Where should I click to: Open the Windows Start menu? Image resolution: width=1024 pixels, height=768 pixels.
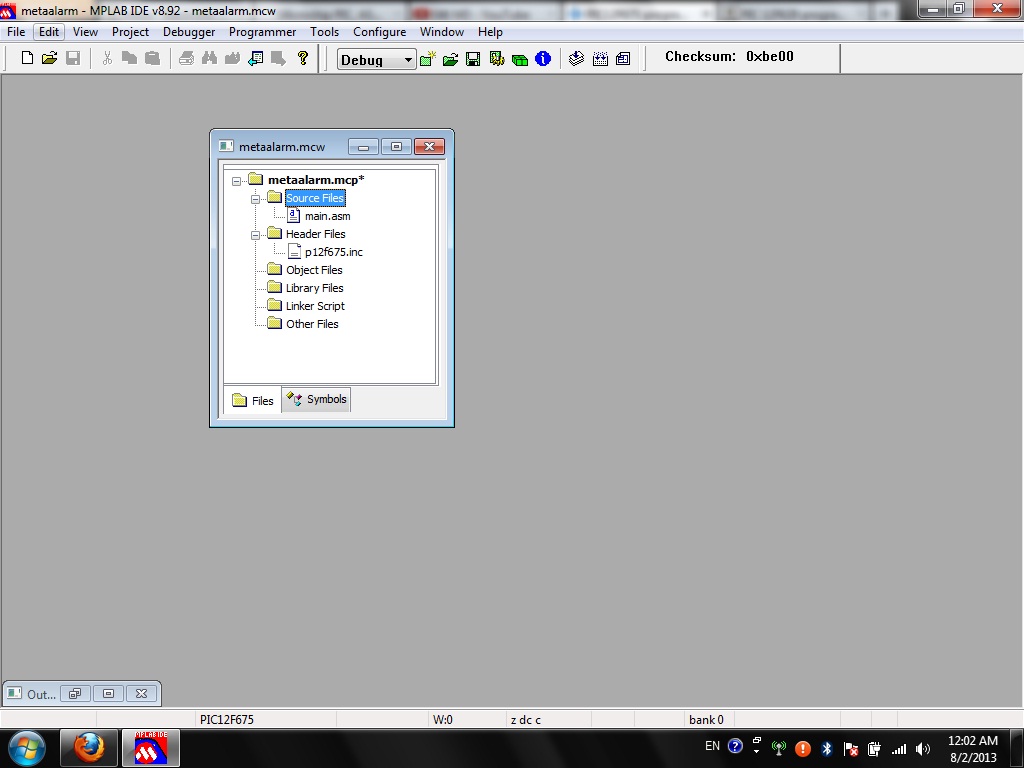point(27,748)
